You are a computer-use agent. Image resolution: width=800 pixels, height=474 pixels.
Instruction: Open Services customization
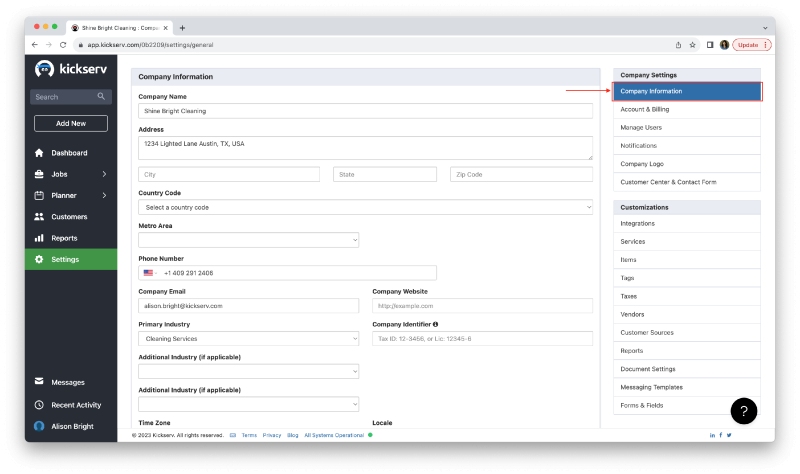point(687,242)
